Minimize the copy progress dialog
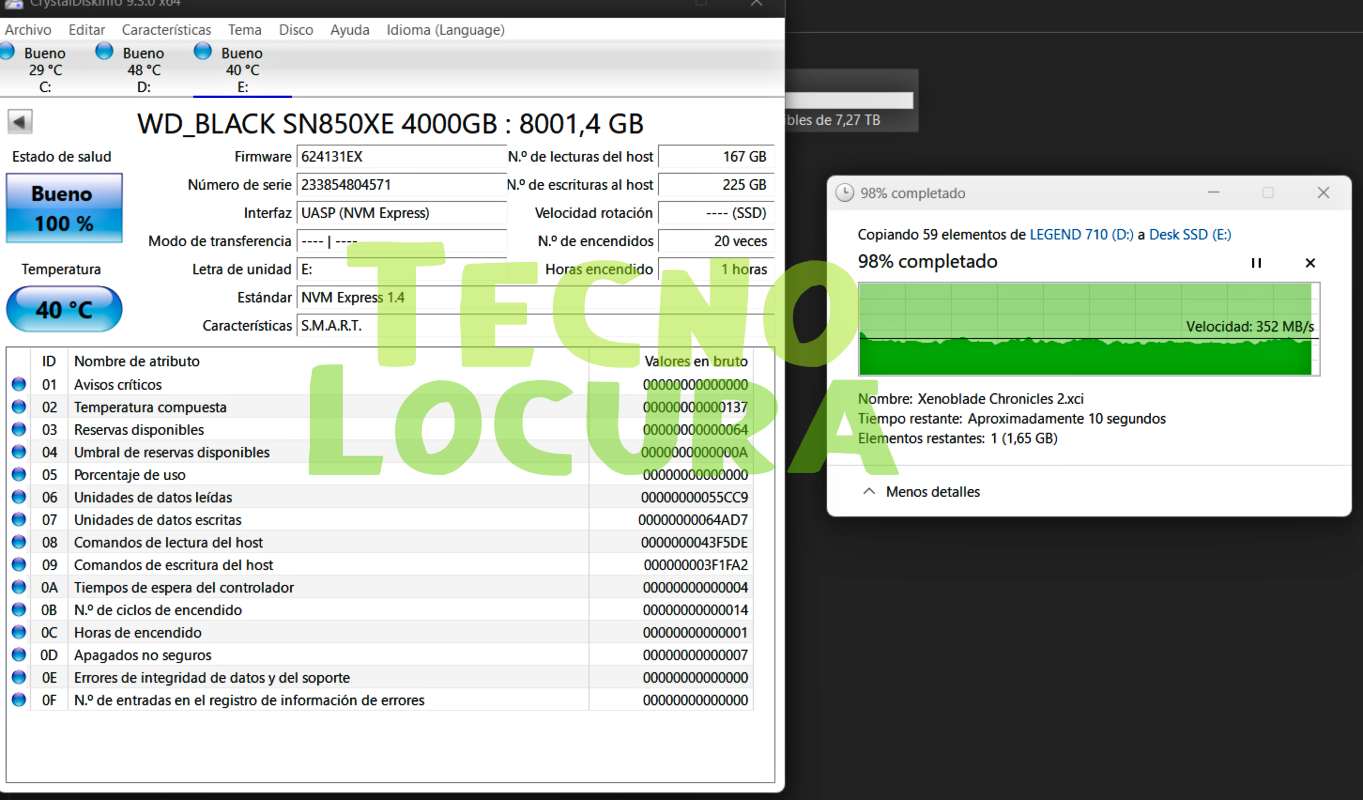 click(1213, 193)
